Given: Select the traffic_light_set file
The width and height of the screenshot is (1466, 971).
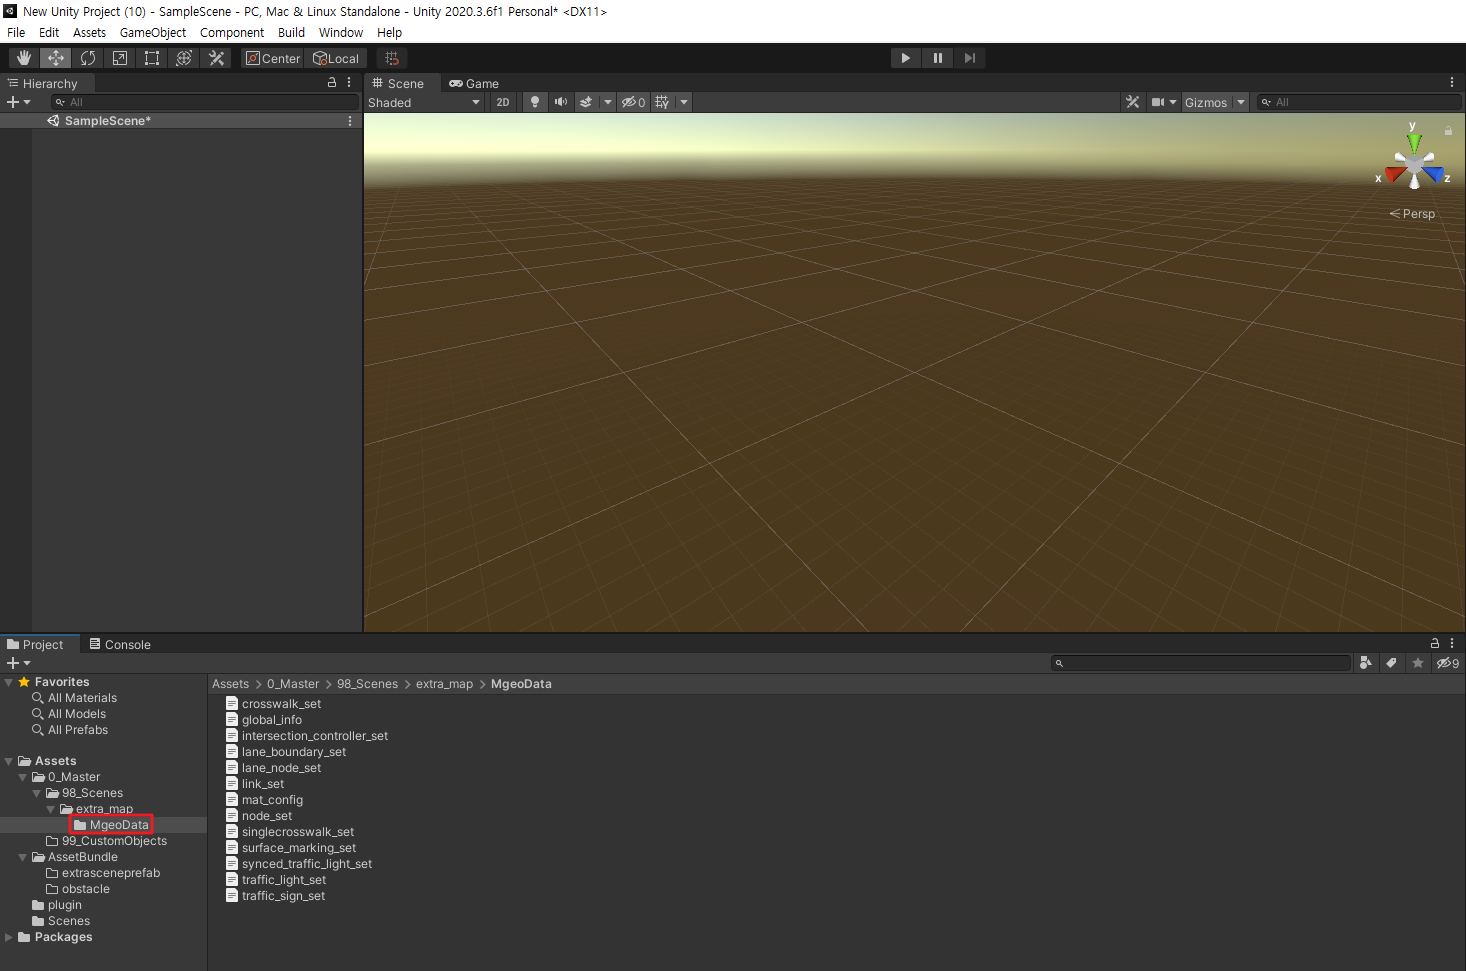Looking at the screenshot, I should pos(283,880).
